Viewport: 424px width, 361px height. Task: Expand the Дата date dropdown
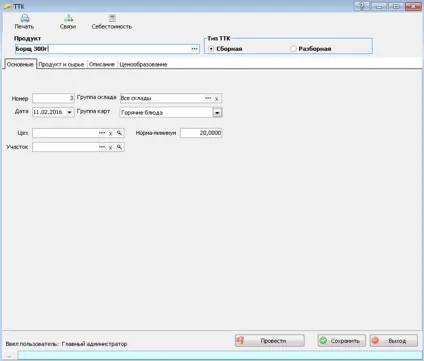69,112
